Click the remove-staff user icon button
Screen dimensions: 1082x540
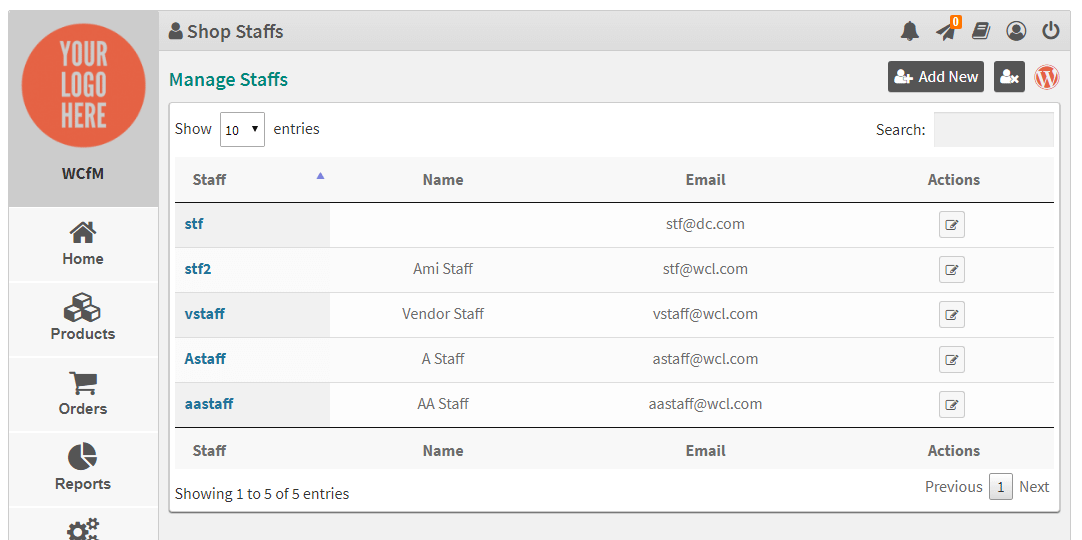pos(1009,77)
